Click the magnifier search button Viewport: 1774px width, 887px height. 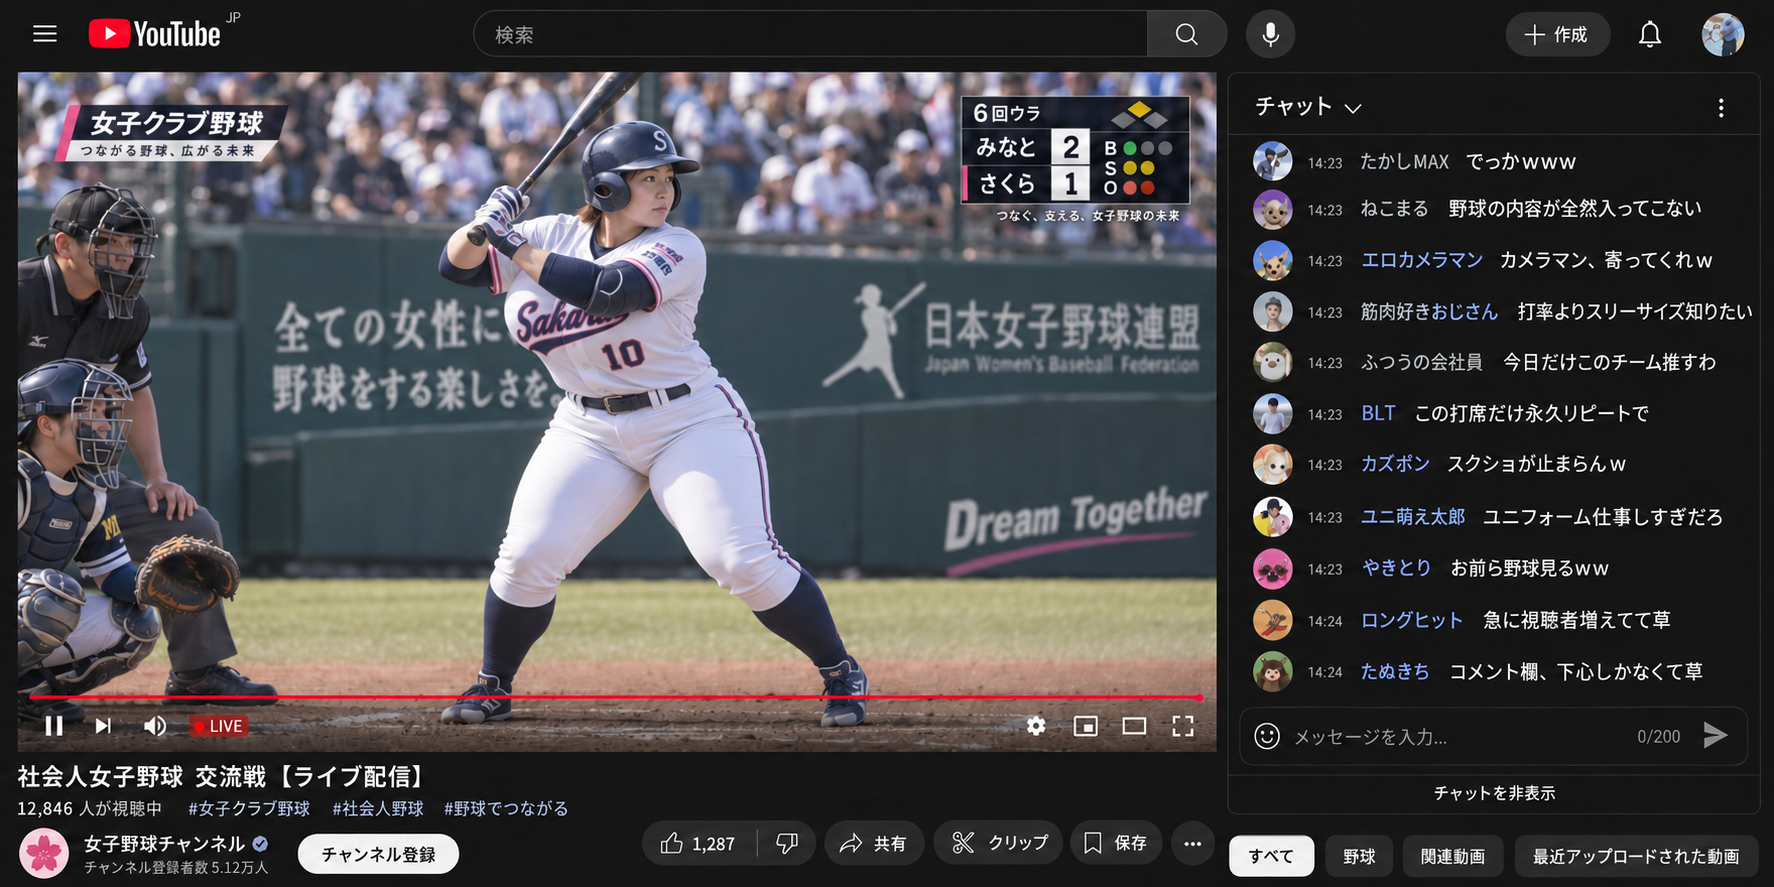(x=1187, y=34)
